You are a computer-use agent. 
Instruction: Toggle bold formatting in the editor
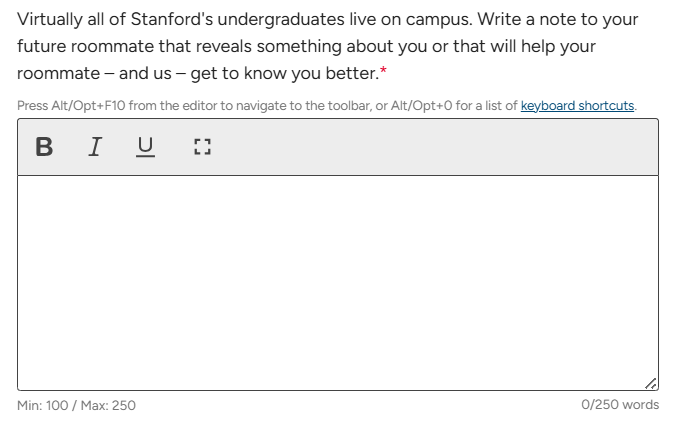[x=44, y=147]
